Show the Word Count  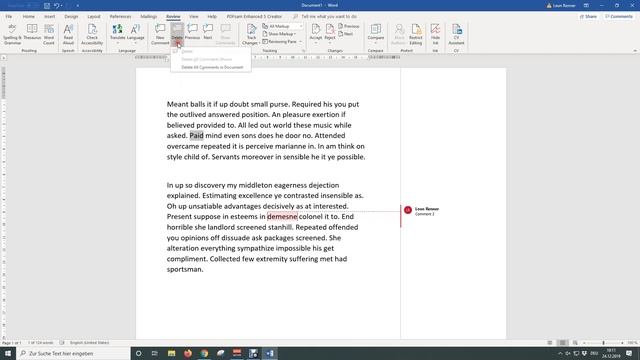pos(49,34)
